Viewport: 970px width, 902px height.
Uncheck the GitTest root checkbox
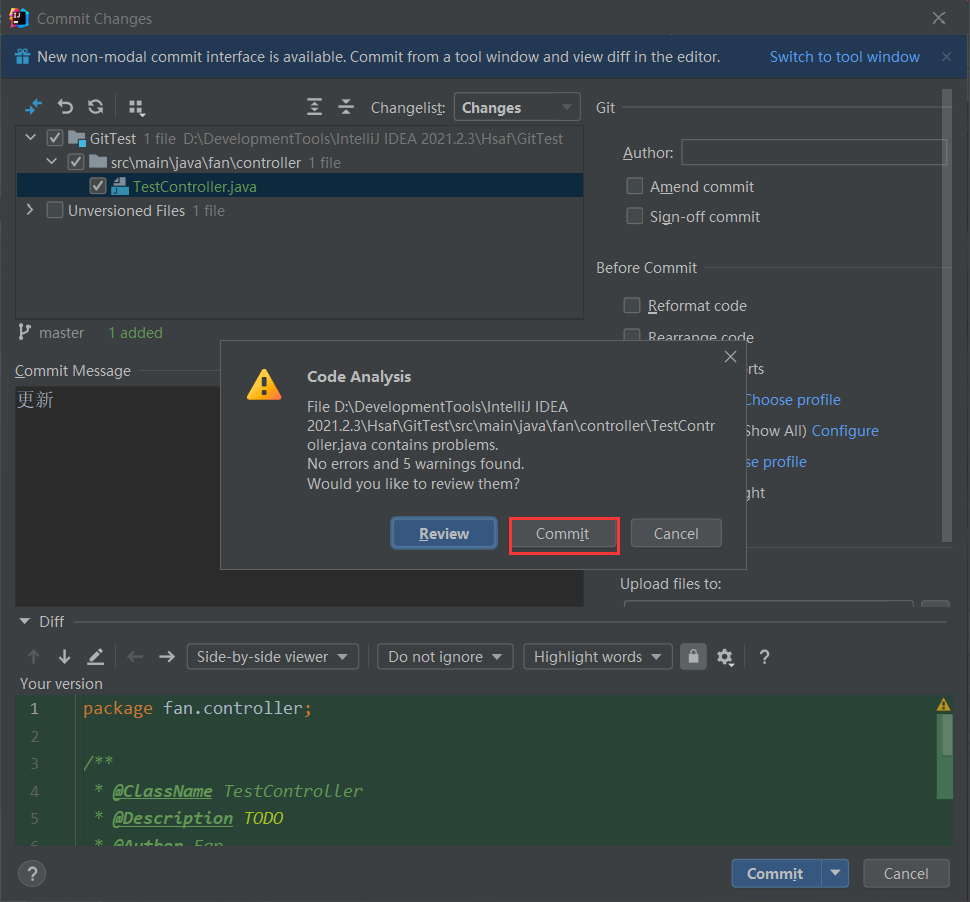tap(54, 138)
